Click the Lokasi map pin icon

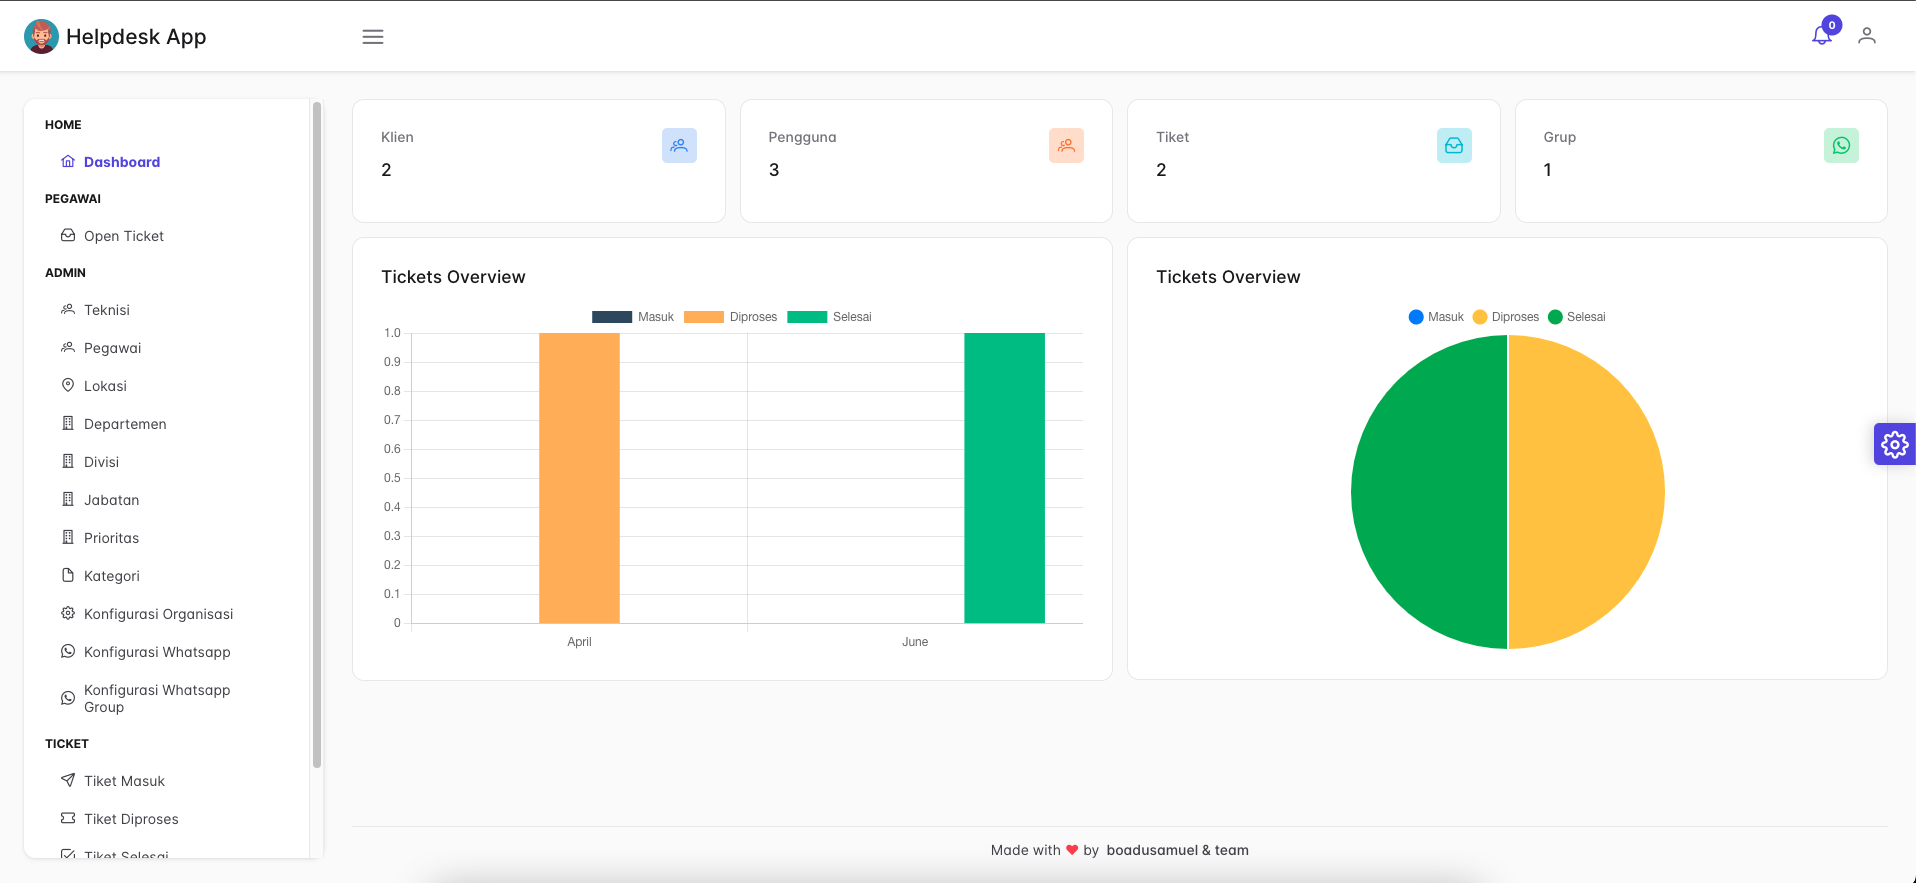tap(68, 385)
